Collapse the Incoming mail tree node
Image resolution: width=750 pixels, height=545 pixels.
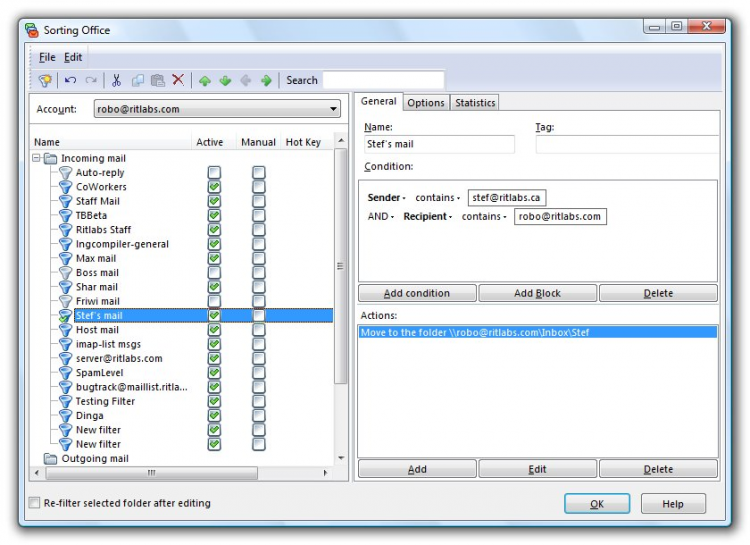point(36,157)
